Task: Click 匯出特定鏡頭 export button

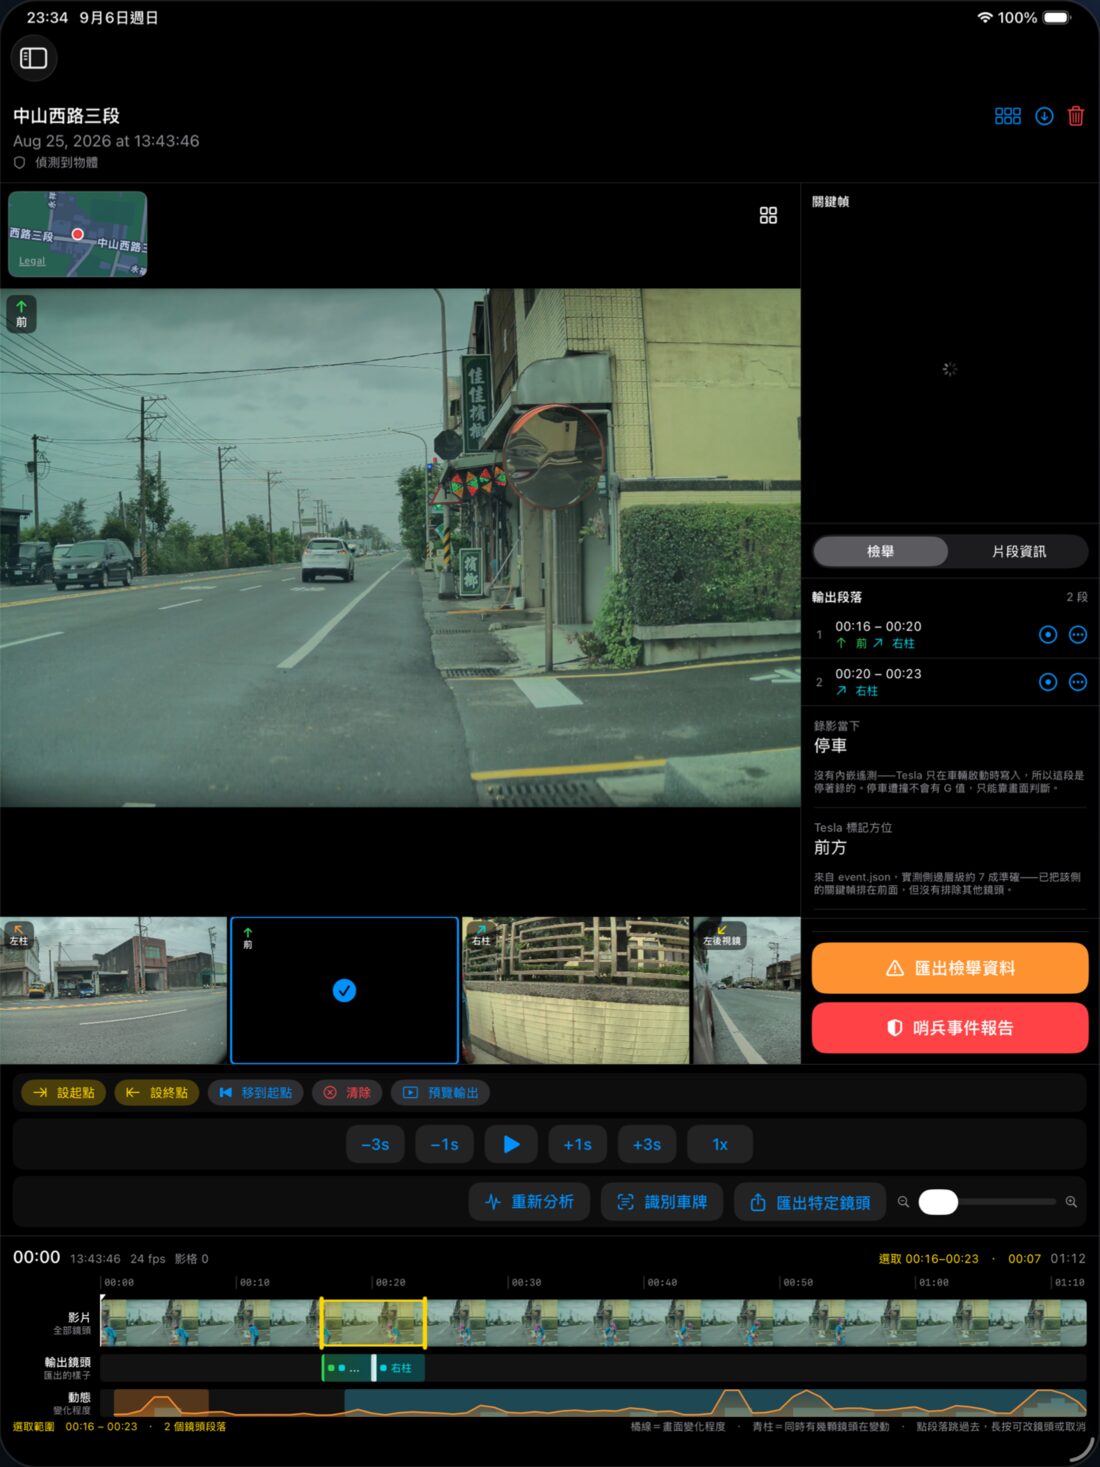Action: click(810, 1202)
